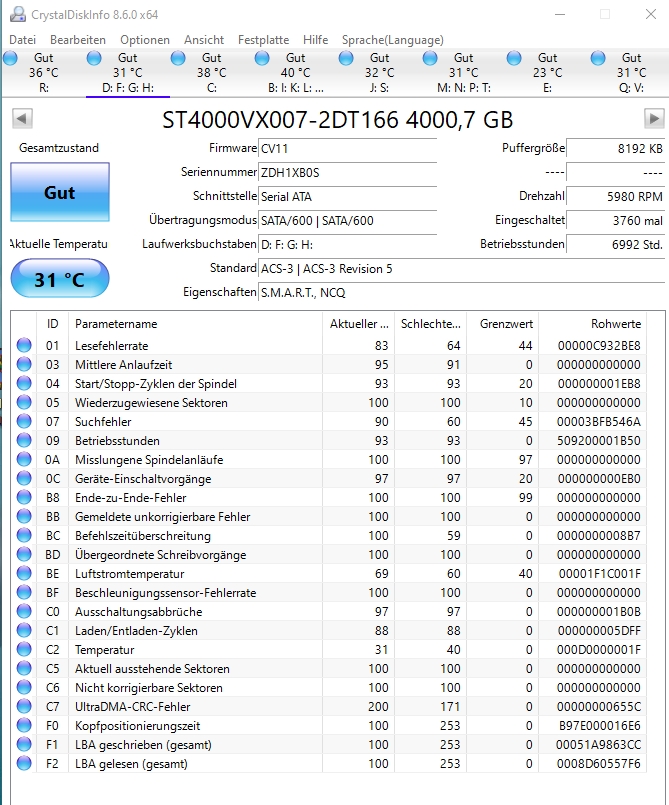
Task: Select the C: drive tab at 38 °C
Action: [x=212, y=72]
